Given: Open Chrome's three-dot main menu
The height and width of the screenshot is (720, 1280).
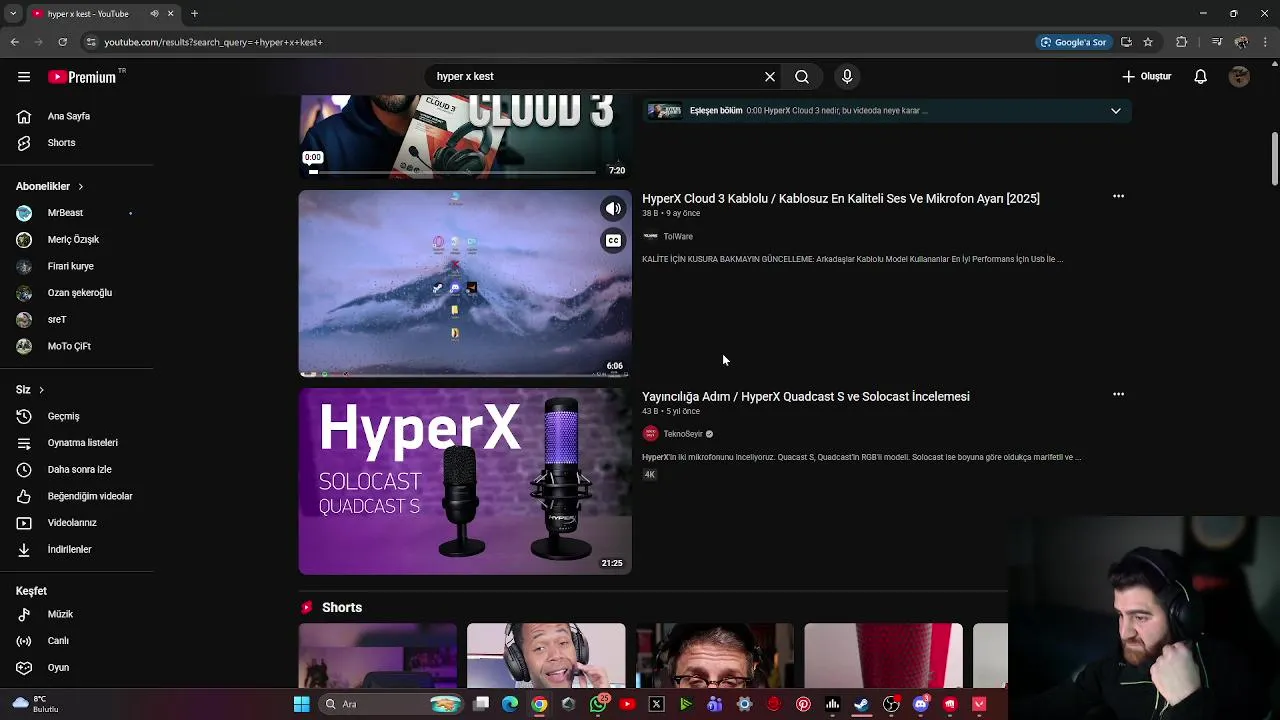Looking at the screenshot, I should point(1265,42).
